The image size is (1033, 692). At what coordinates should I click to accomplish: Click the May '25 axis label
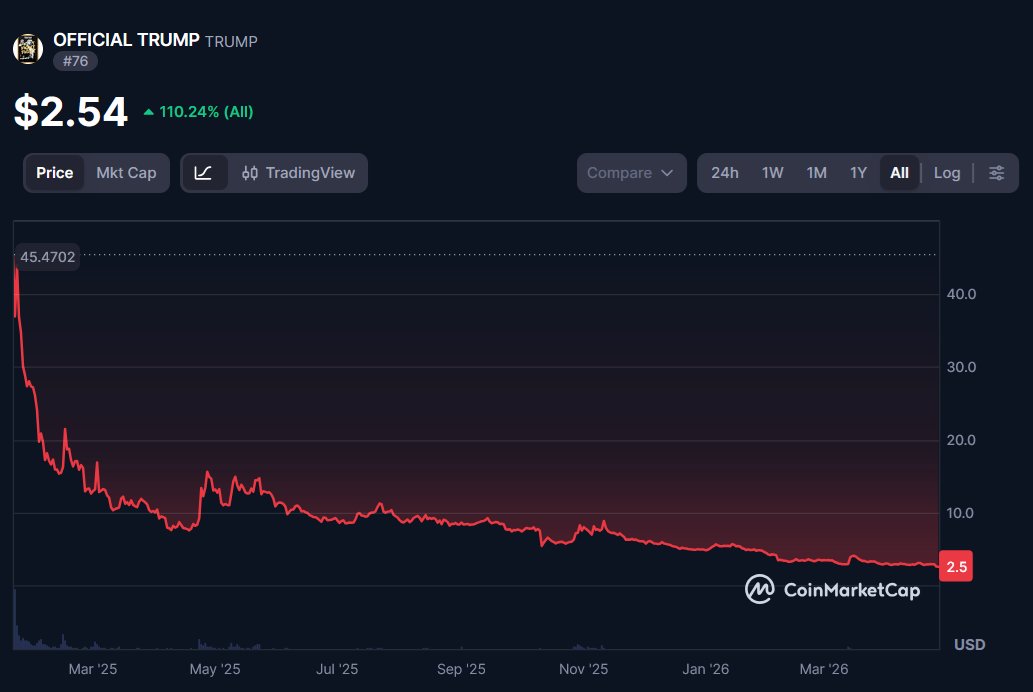(x=215, y=669)
